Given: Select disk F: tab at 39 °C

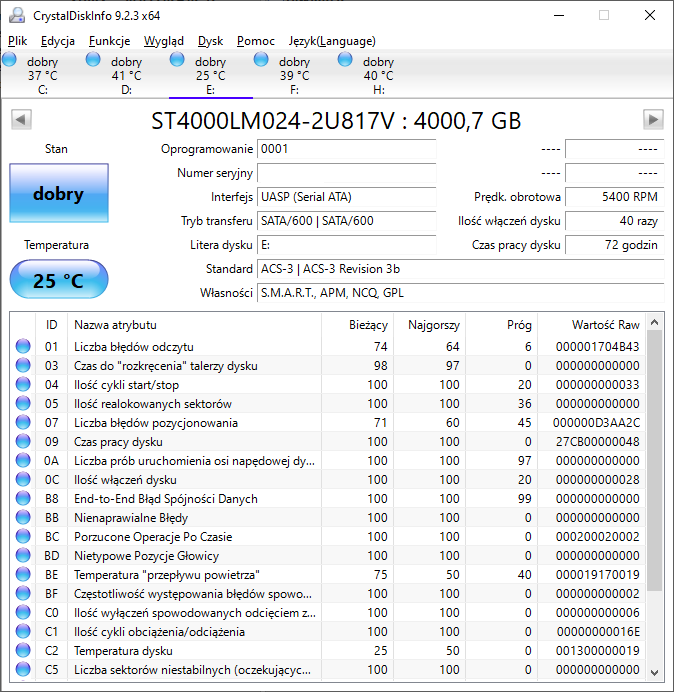Looking at the screenshot, I should pos(294,75).
